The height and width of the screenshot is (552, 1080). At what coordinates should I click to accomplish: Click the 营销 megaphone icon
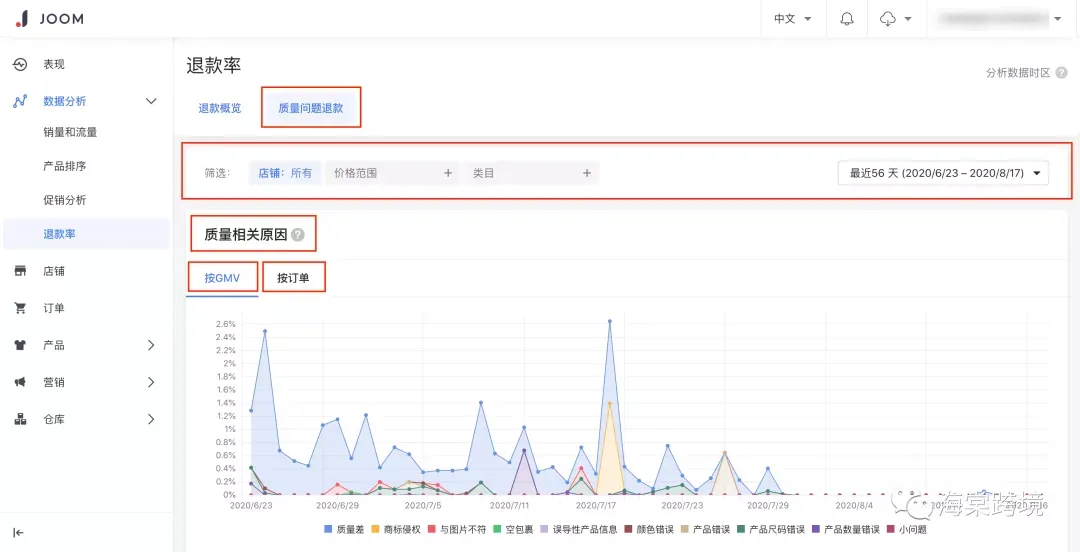click(x=20, y=382)
